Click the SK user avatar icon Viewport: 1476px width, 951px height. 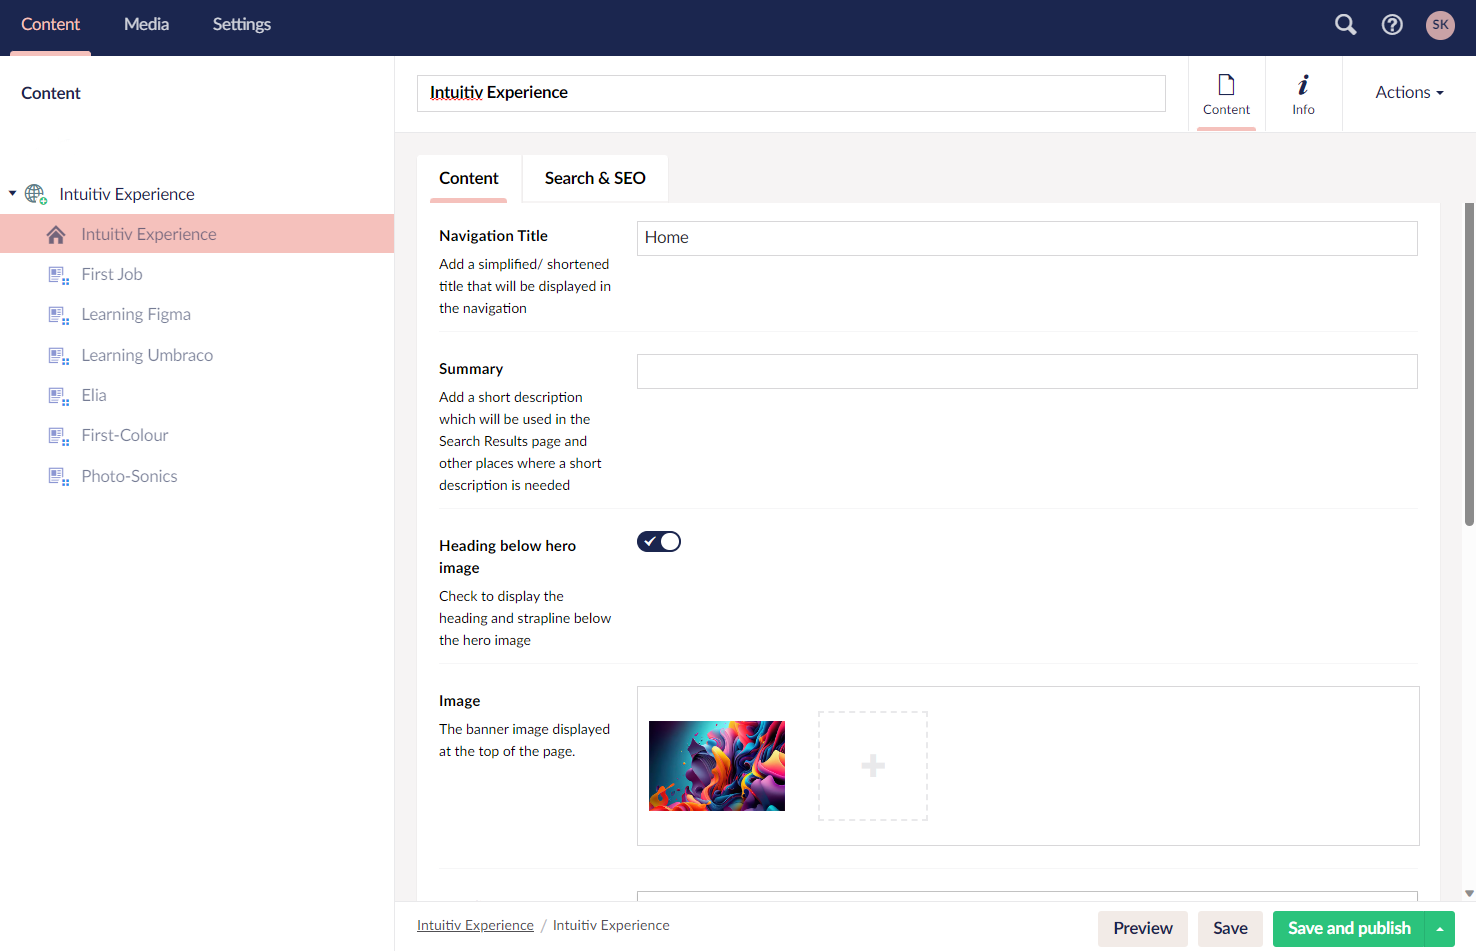click(x=1440, y=24)
